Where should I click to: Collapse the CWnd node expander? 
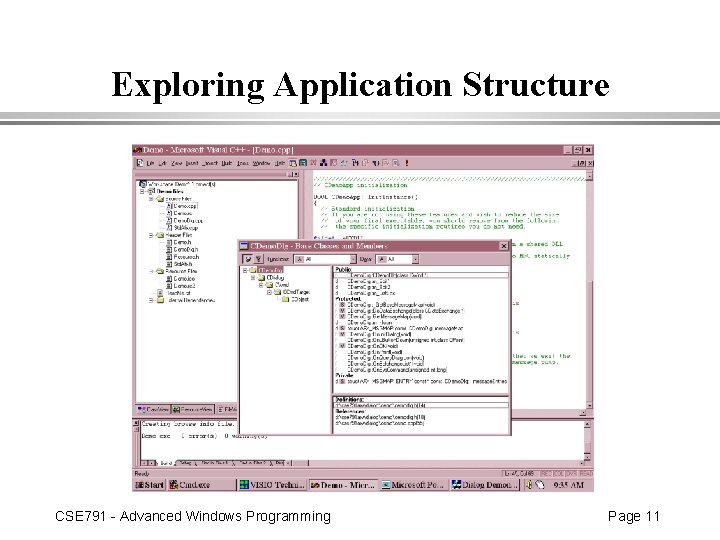click(x=261, y=285)
